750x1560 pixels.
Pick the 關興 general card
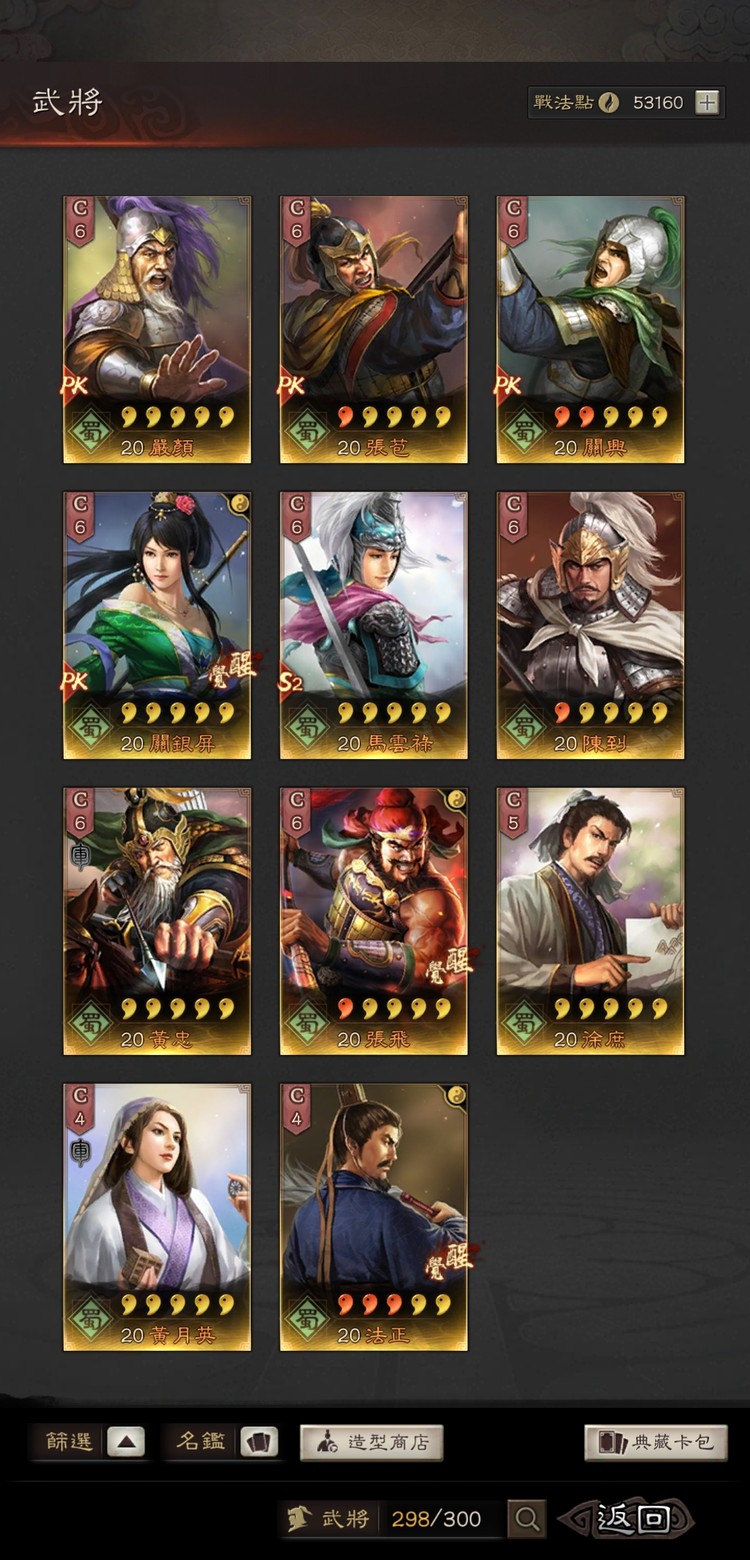point(591,329)
